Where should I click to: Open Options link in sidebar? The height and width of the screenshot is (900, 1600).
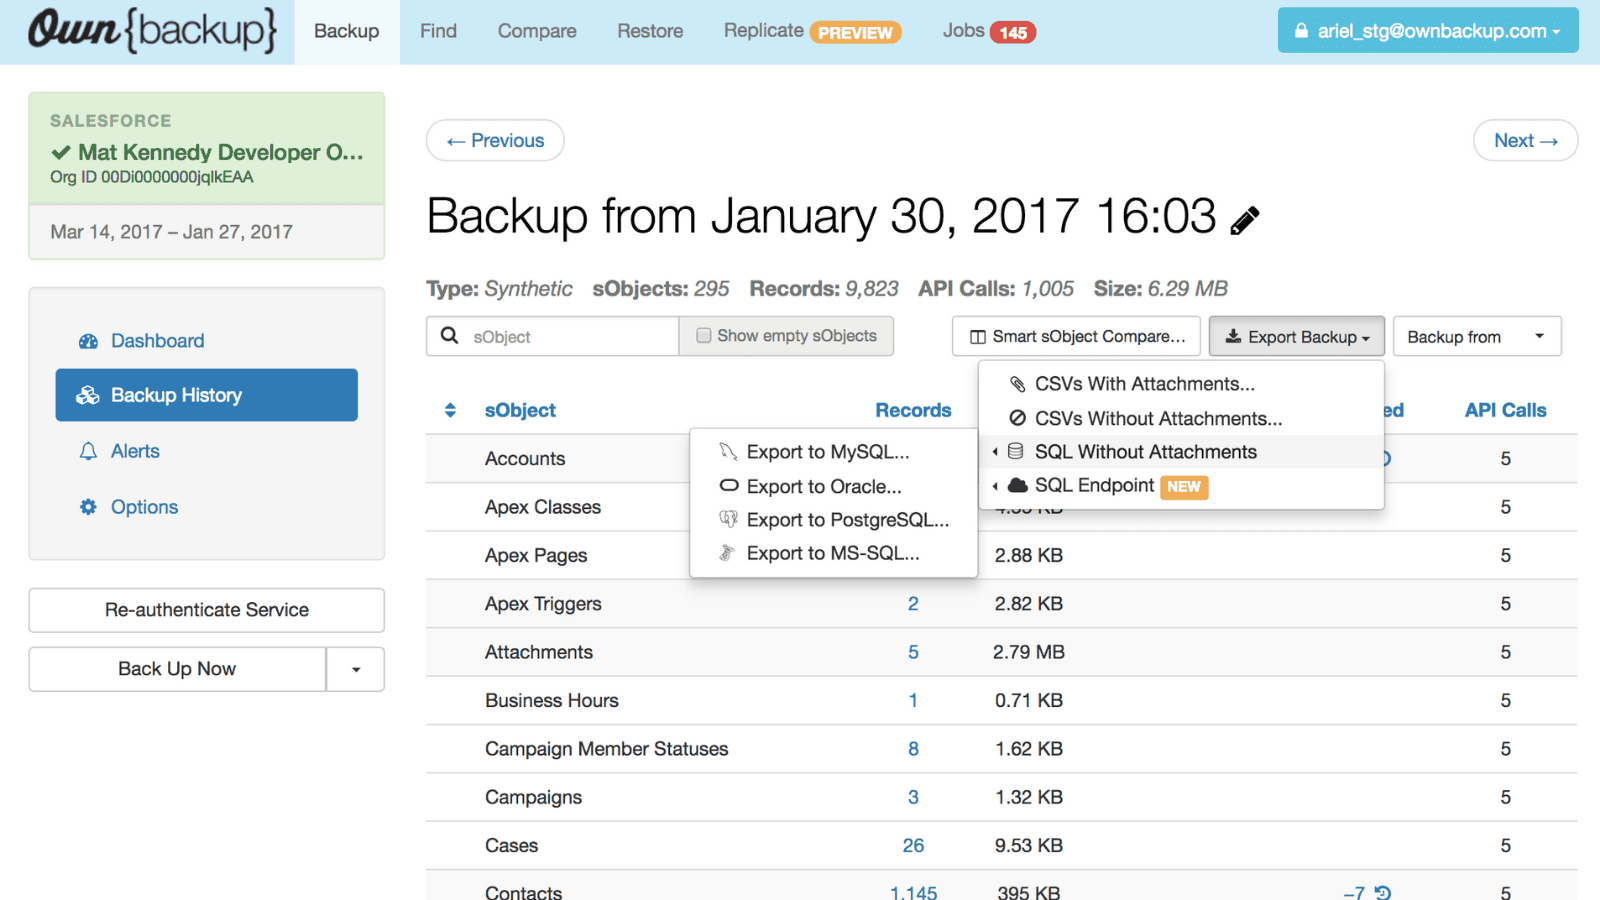tap(144, 507)
